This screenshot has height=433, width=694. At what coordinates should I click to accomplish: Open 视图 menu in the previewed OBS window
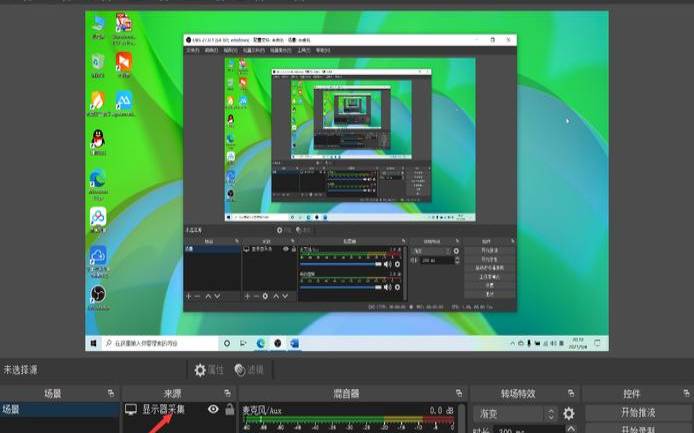click(230, 50)
